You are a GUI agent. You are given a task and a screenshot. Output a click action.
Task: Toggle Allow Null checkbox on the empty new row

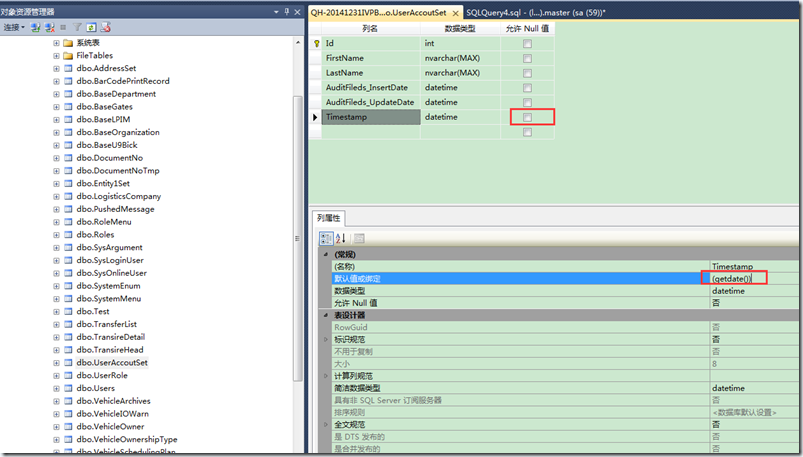coord(527,132)
